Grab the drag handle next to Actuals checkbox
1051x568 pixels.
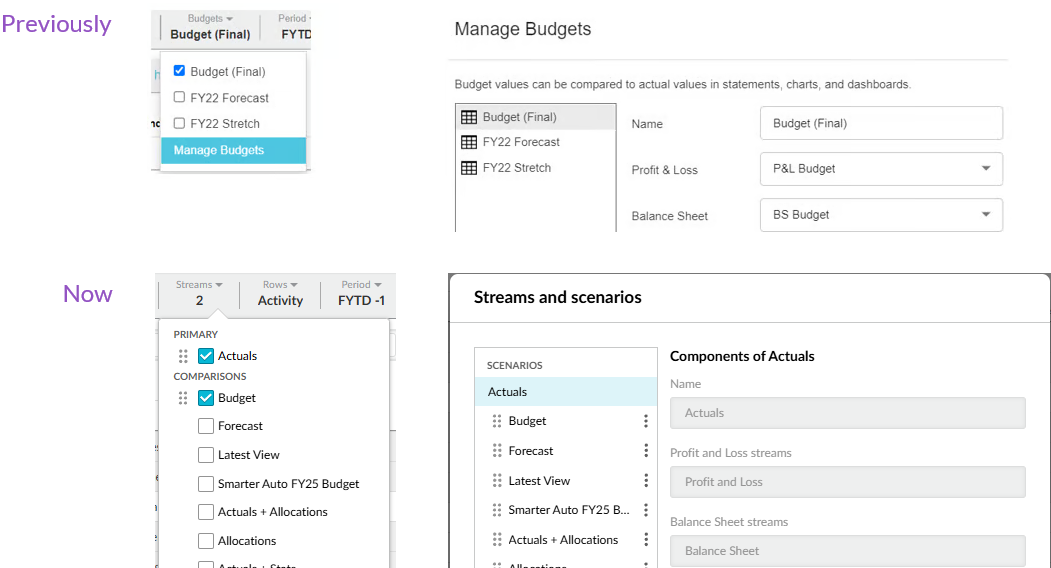pyautogui.click(x=183, y=356)
